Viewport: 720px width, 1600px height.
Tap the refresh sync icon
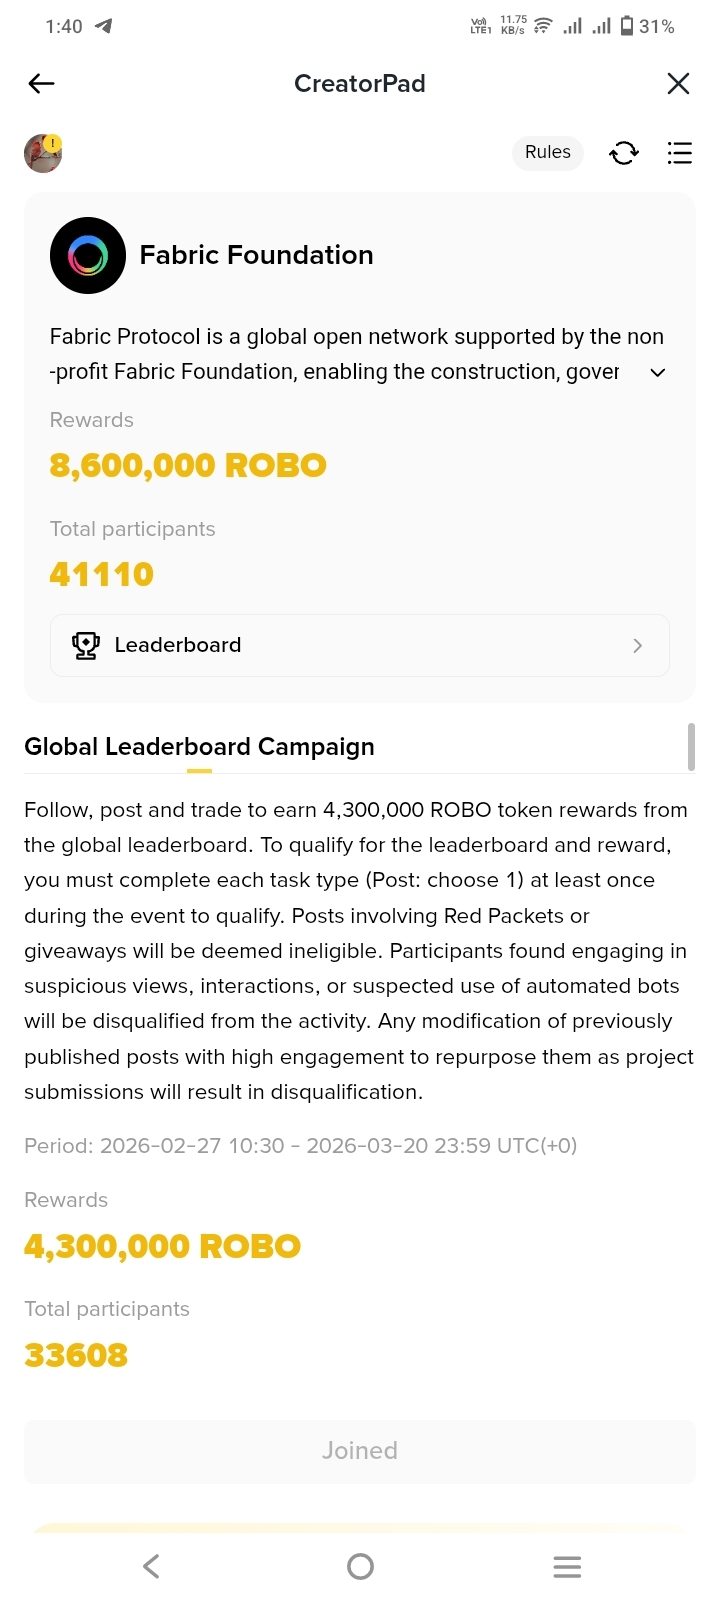pos(624,153)
